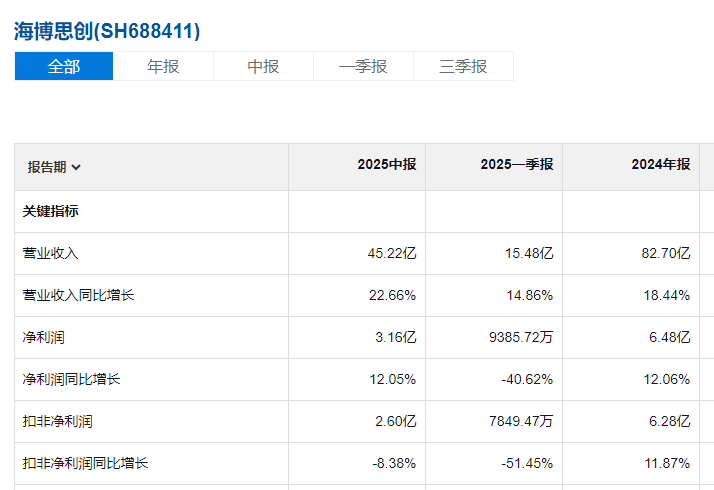Select the 2025一季报 column header
Screen dimensions: 714x490
[x=516, y=165]
